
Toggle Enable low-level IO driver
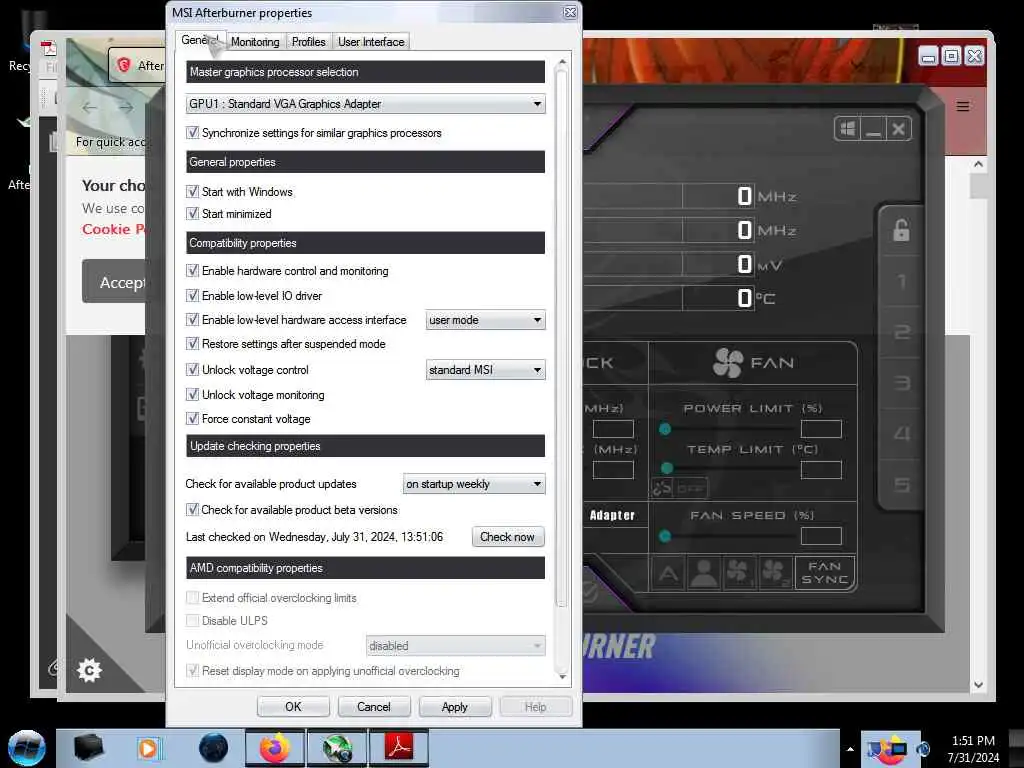(192, 295)
